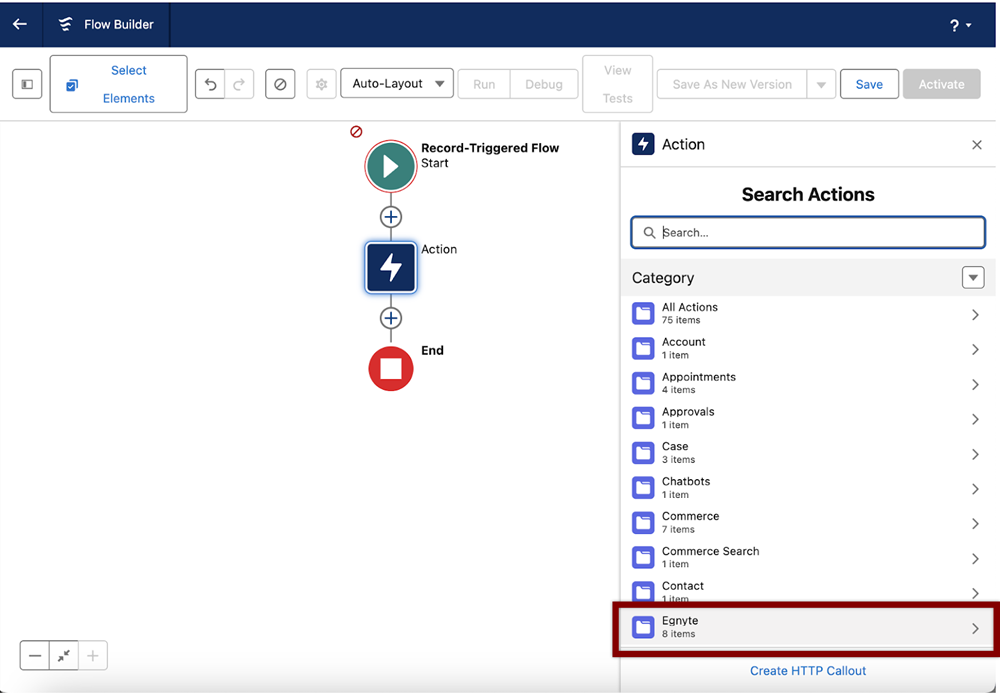This screenshot has width=1000, height=694.
Task: Click the All Actions folder icon
Action: [643, 314]
